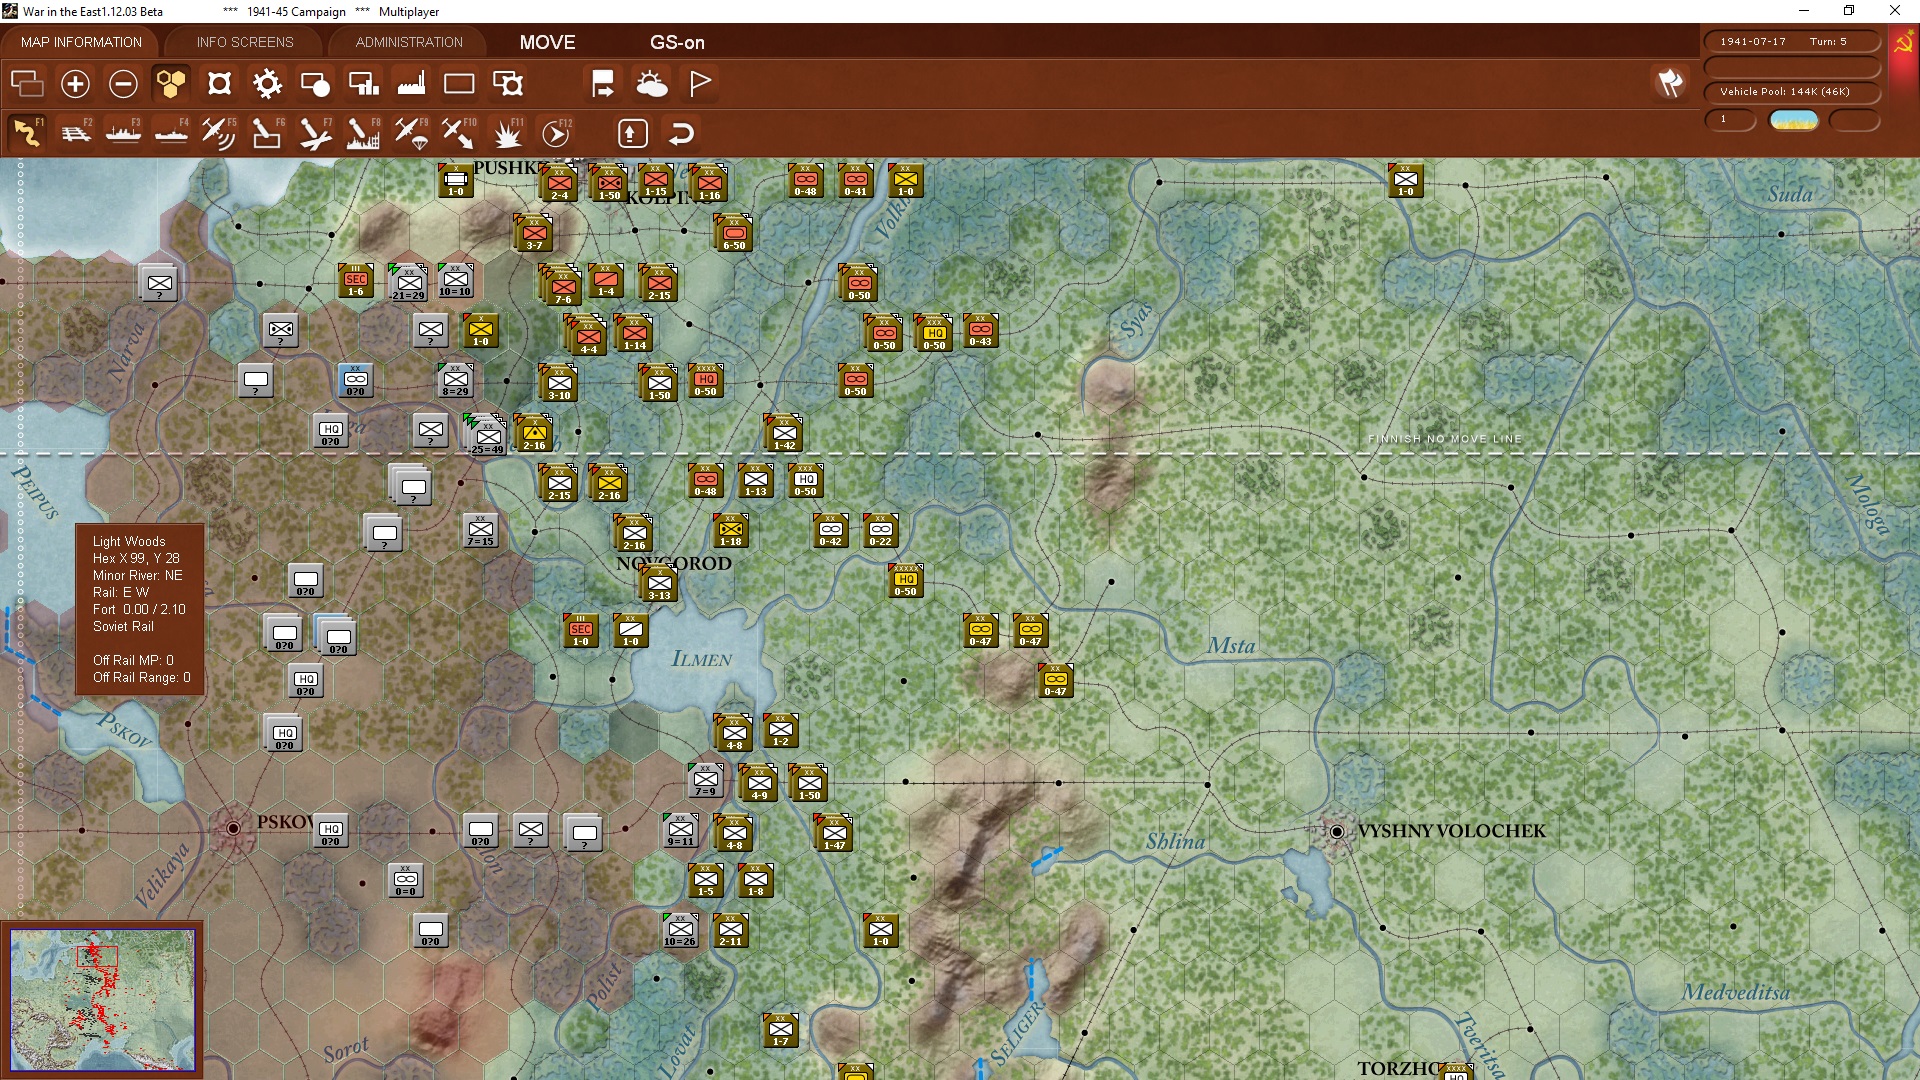Select German unit 25=49 stack
Screen dimensions: 1920x1080
488,436
